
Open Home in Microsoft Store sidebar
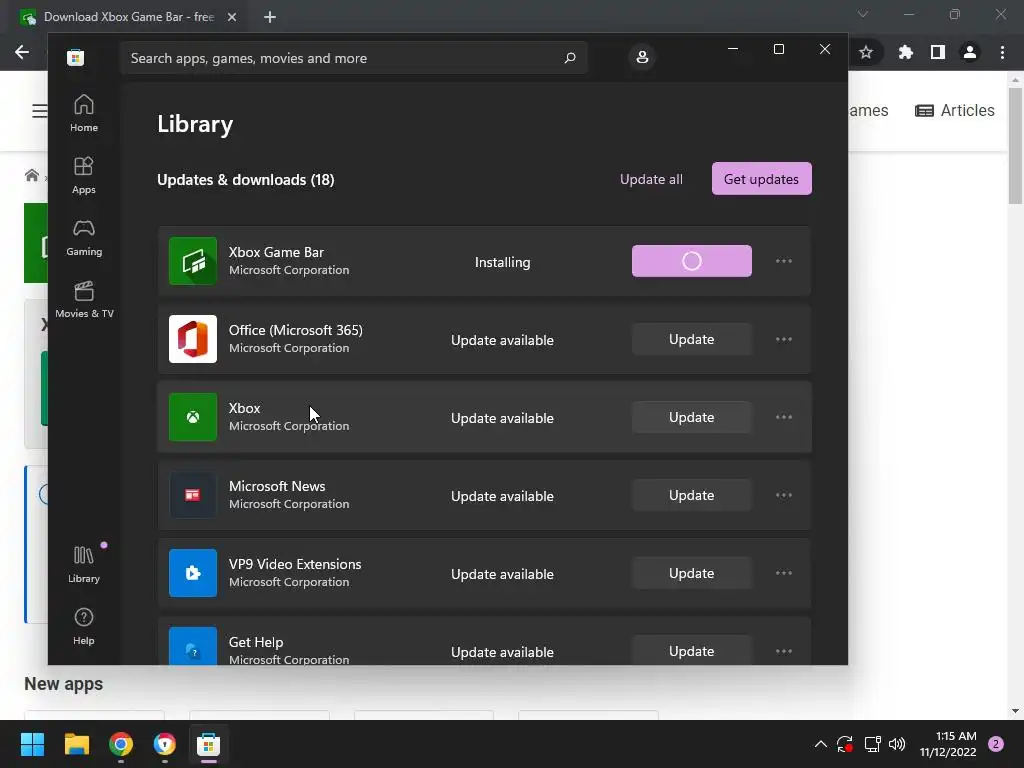84,113
